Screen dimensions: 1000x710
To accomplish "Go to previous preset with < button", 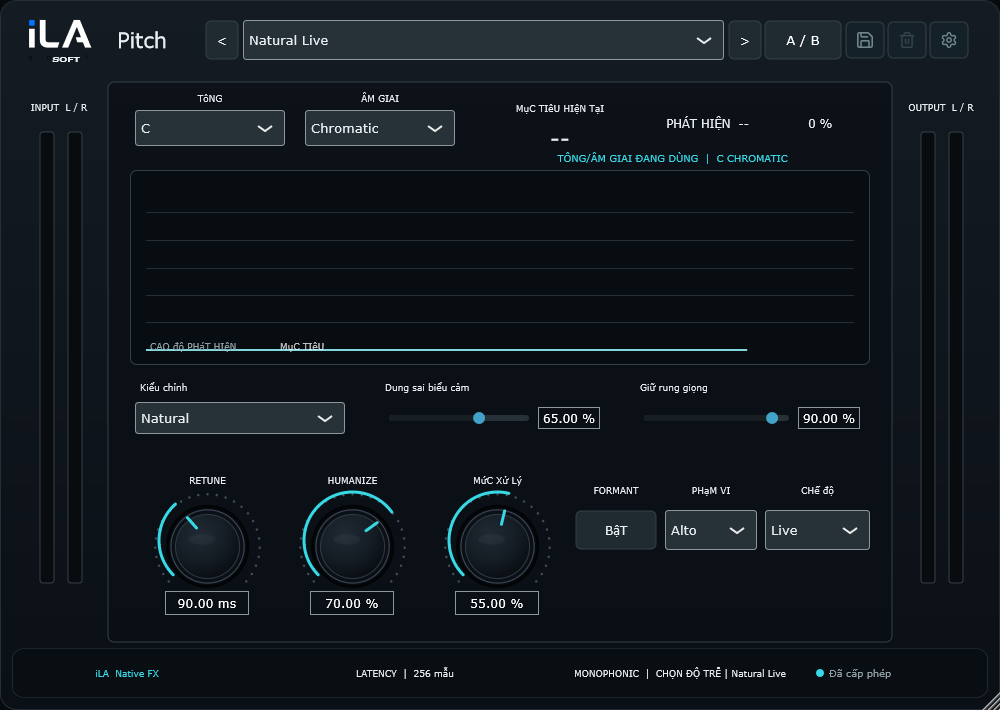I will (x=222, y=40).
